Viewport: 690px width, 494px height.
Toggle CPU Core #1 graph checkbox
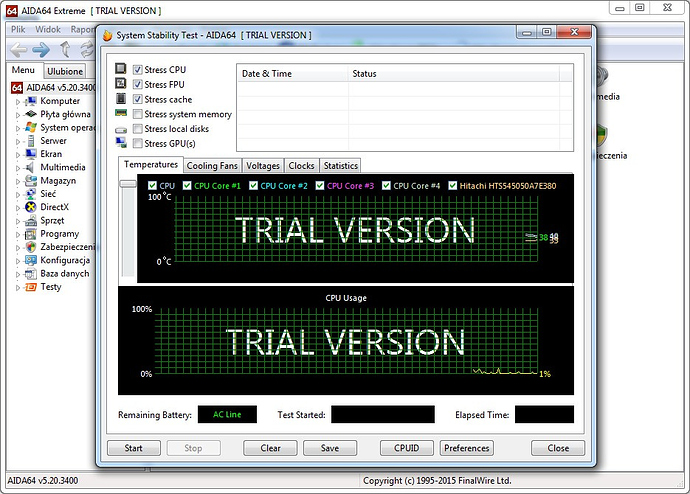187,186
